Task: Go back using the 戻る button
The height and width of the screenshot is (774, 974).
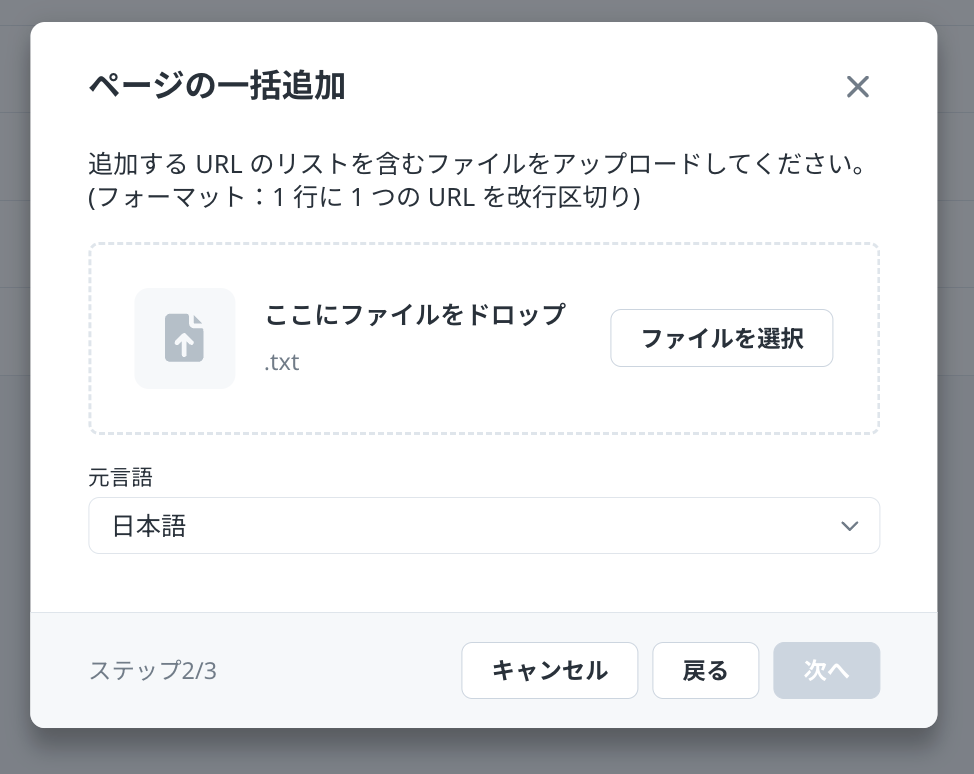Action: (705, 670)
